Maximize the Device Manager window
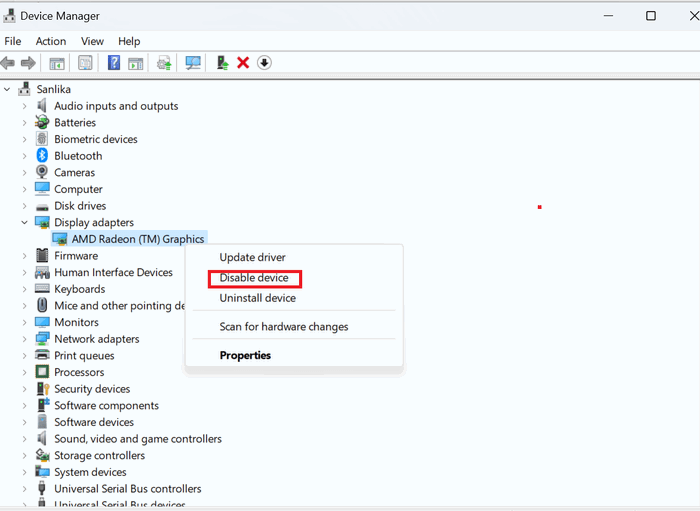The height and width of the screenshot is (511, 700). point(651,16)
